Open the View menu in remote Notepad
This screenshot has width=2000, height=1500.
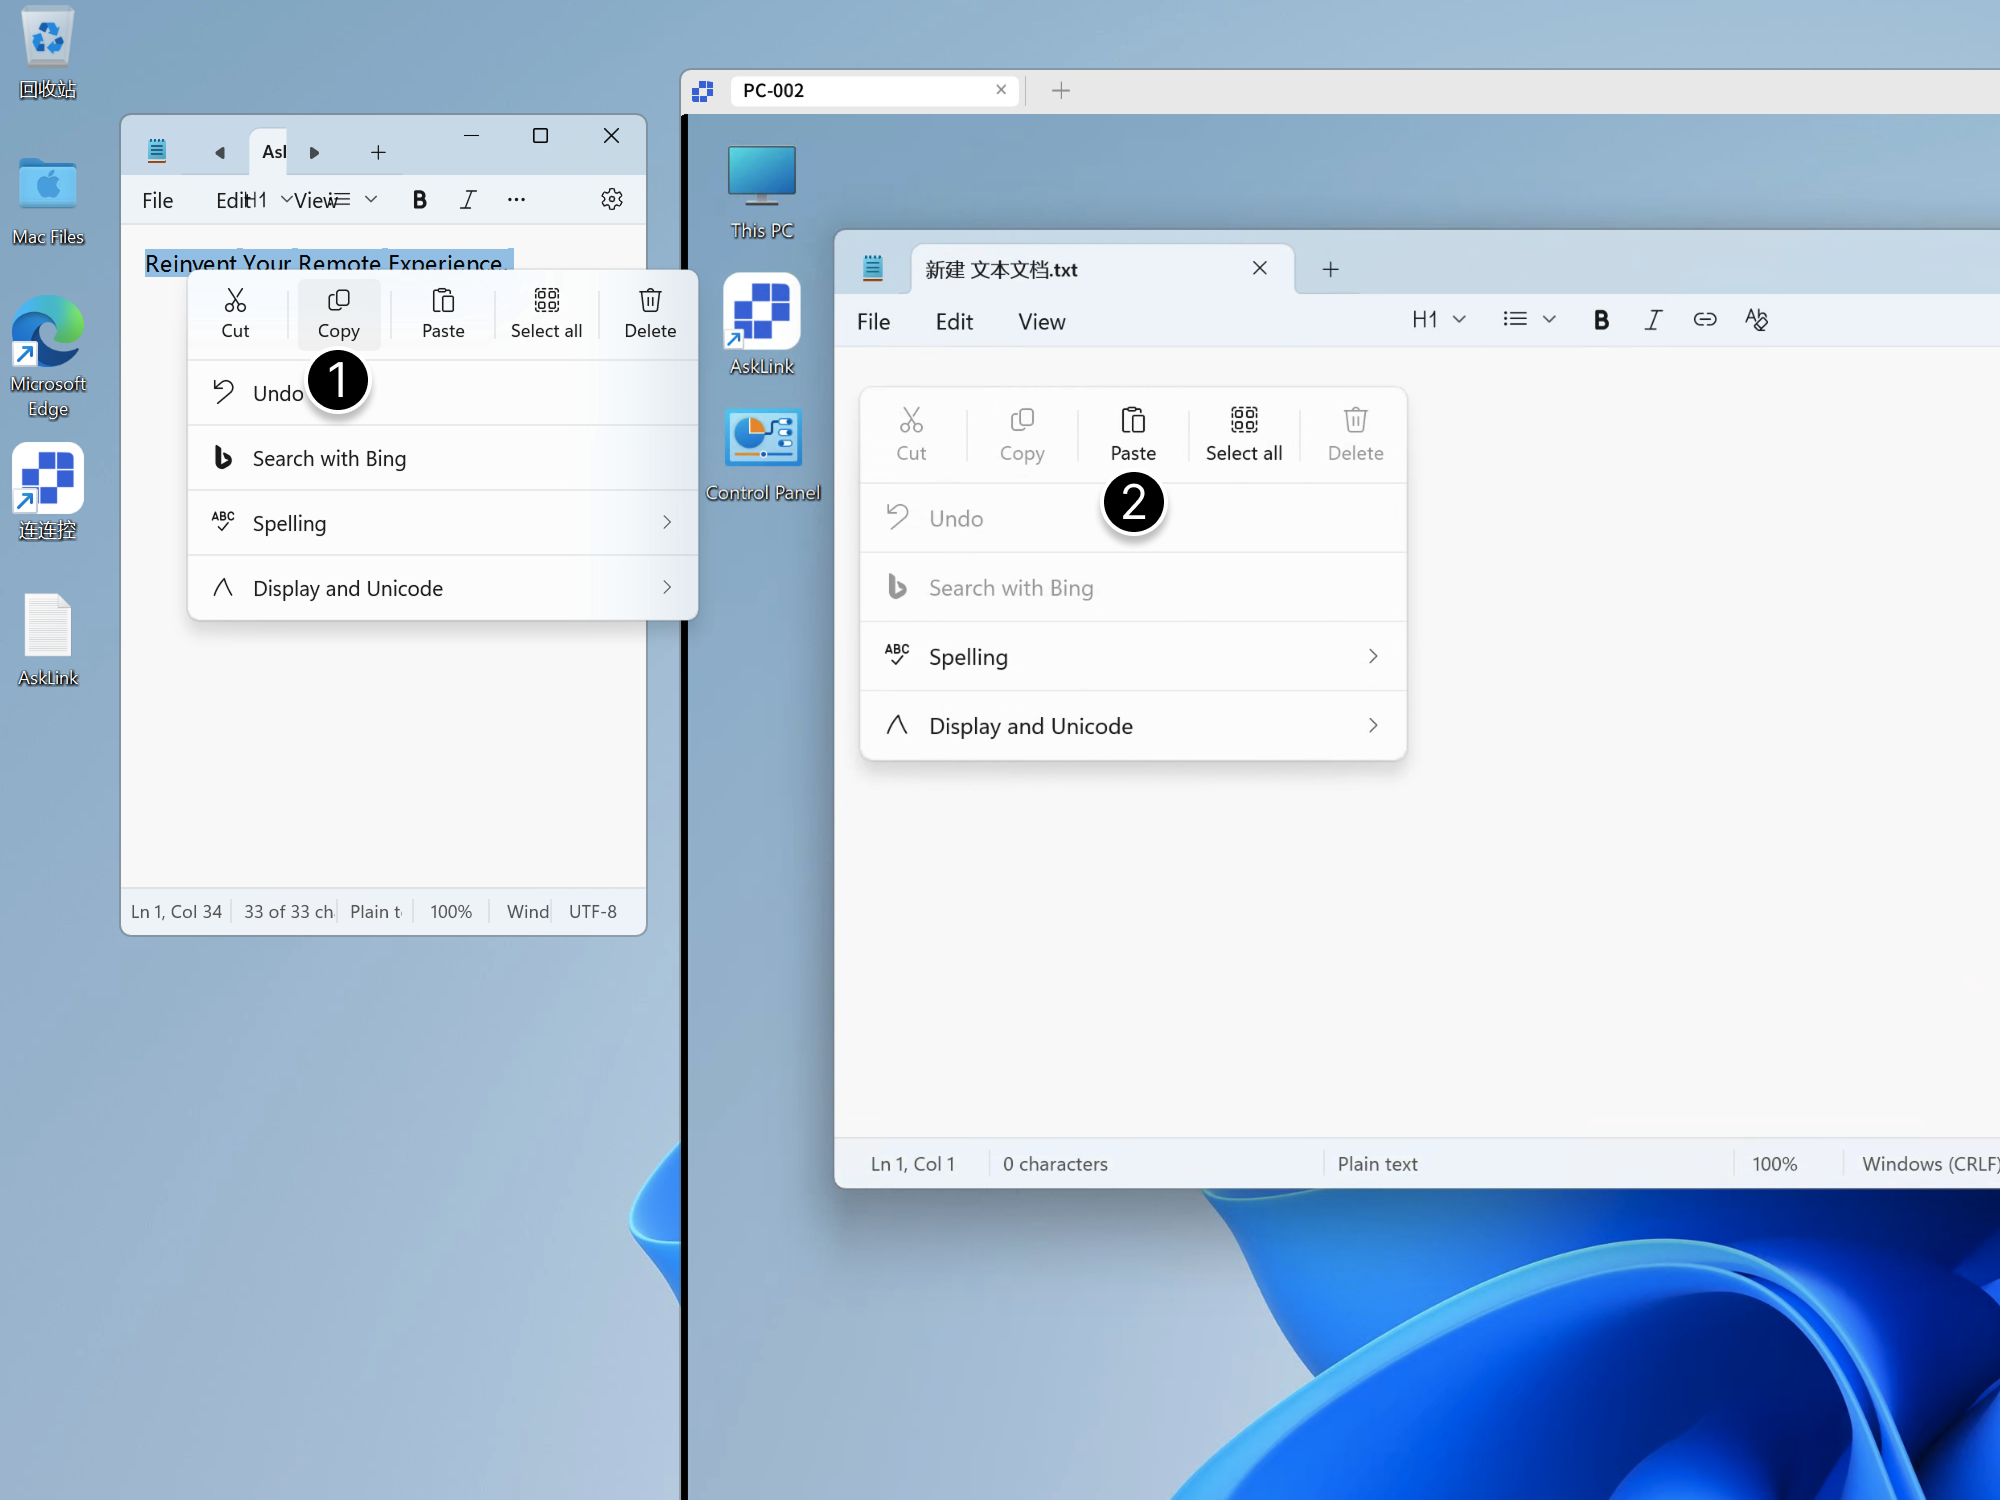point(1041,321)
